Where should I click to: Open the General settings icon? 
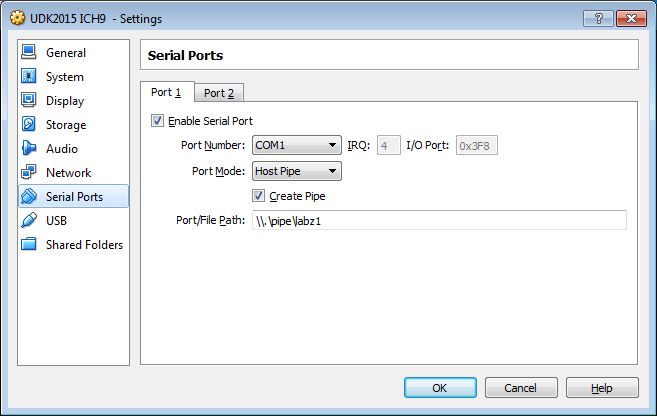click(x=28, y=52)
